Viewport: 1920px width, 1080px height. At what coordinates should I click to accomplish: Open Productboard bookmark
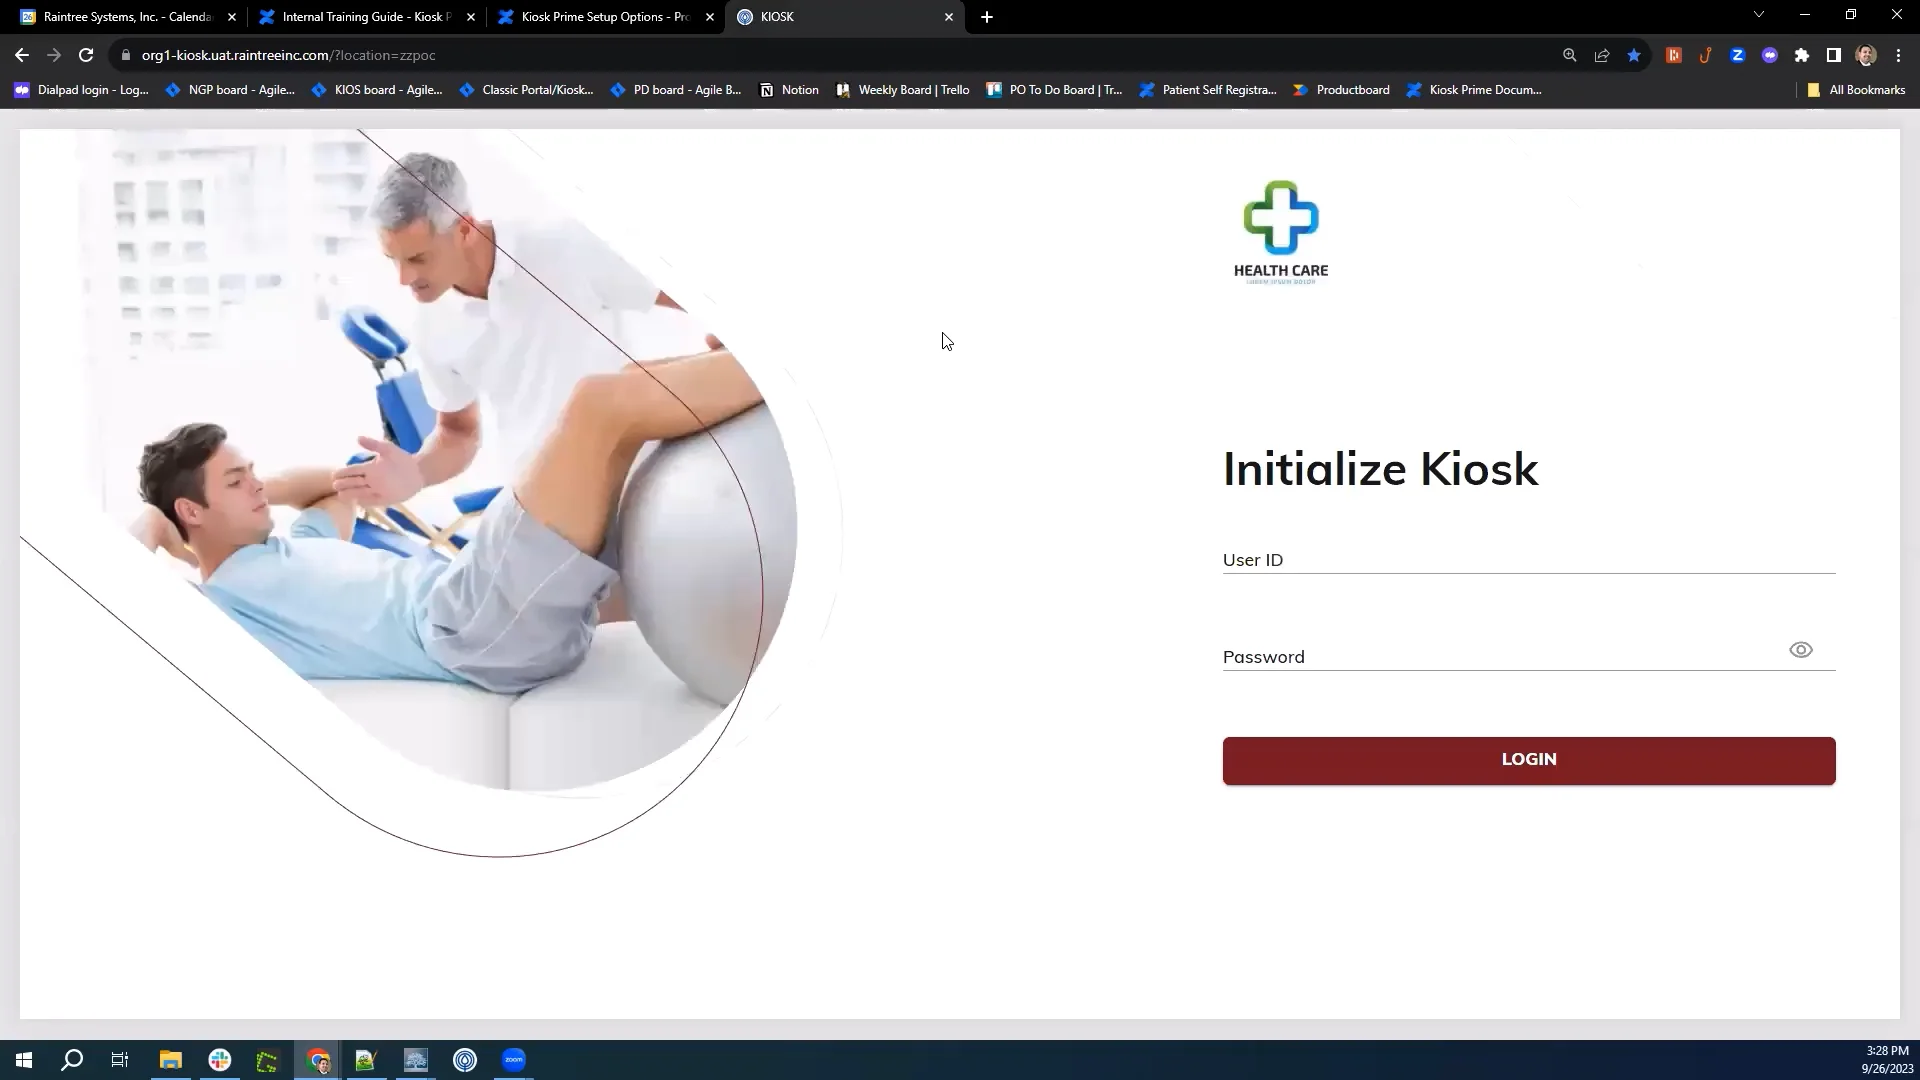click(1341, 90)
